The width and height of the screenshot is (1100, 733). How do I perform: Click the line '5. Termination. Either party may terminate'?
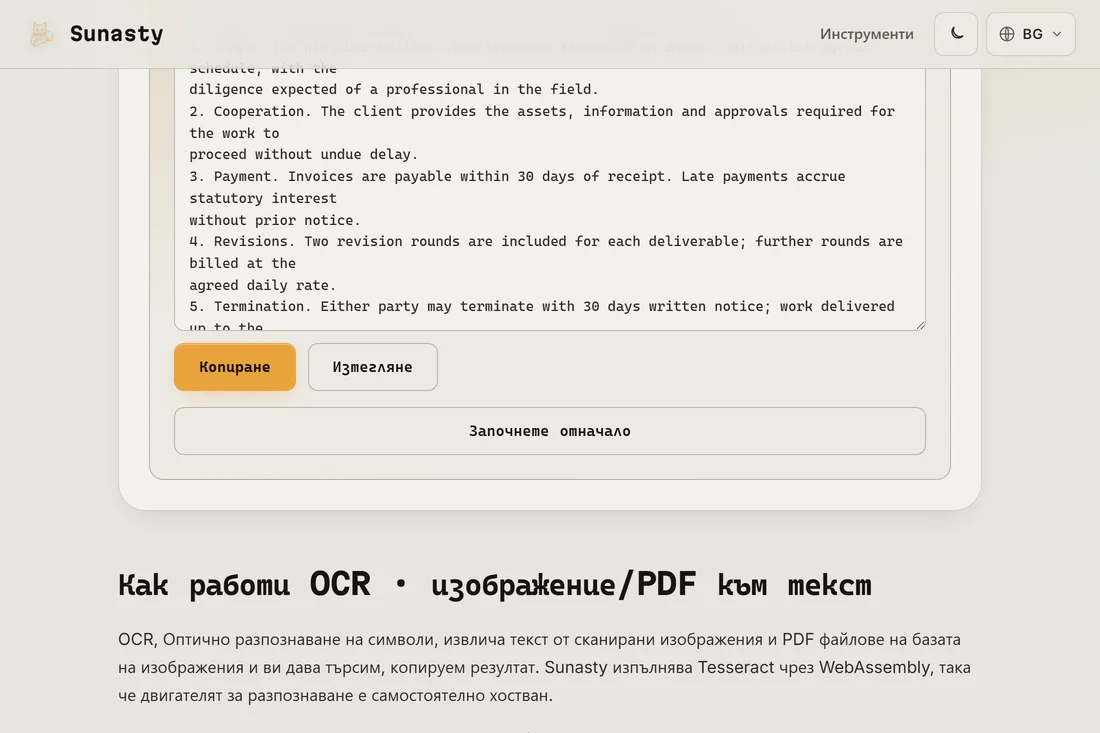[542, 307]
